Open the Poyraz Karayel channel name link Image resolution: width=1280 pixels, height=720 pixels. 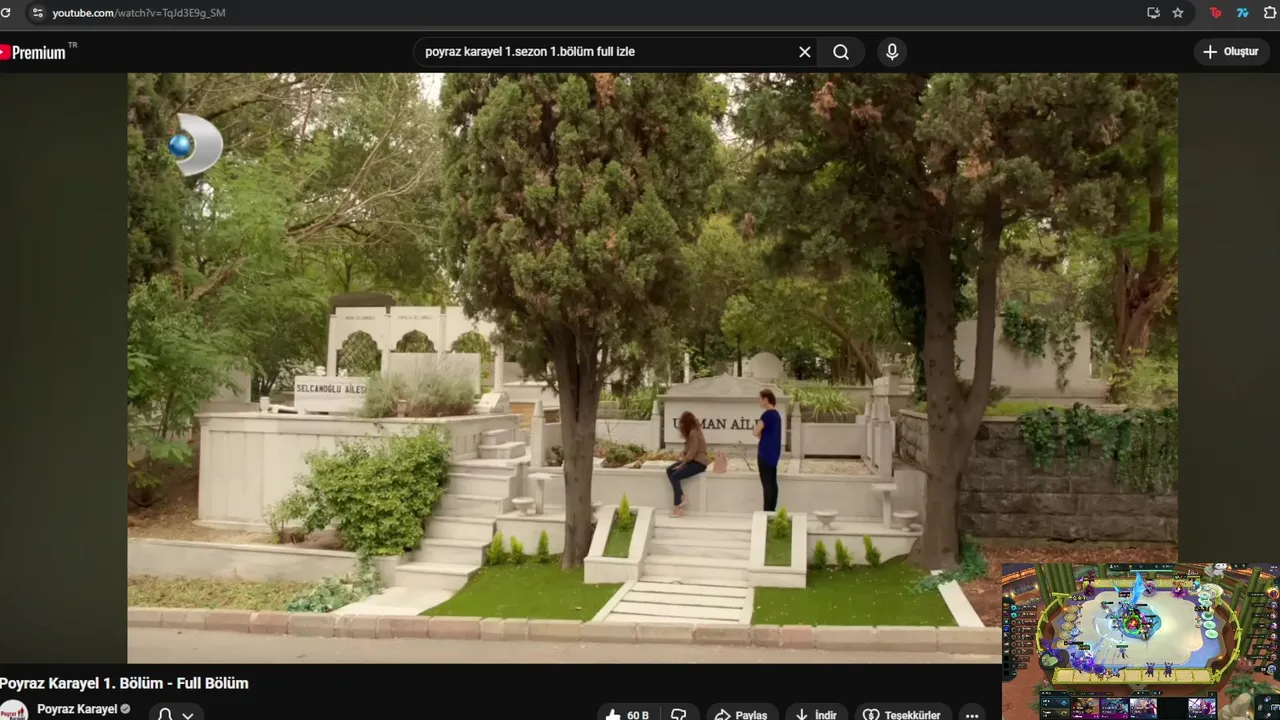[x=77, y=709]
